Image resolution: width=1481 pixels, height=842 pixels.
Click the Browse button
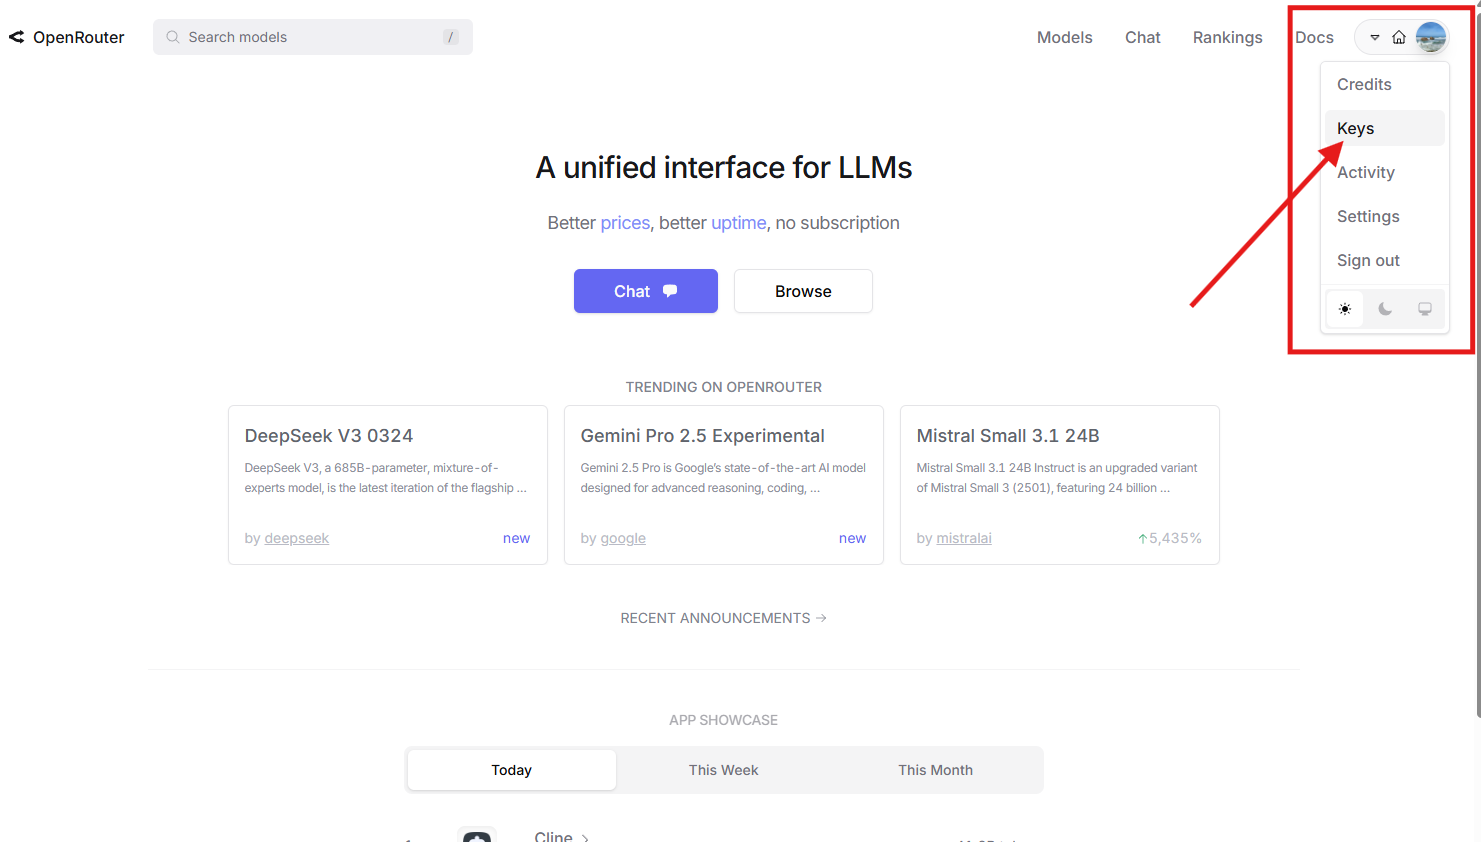(x=803, y=291)
